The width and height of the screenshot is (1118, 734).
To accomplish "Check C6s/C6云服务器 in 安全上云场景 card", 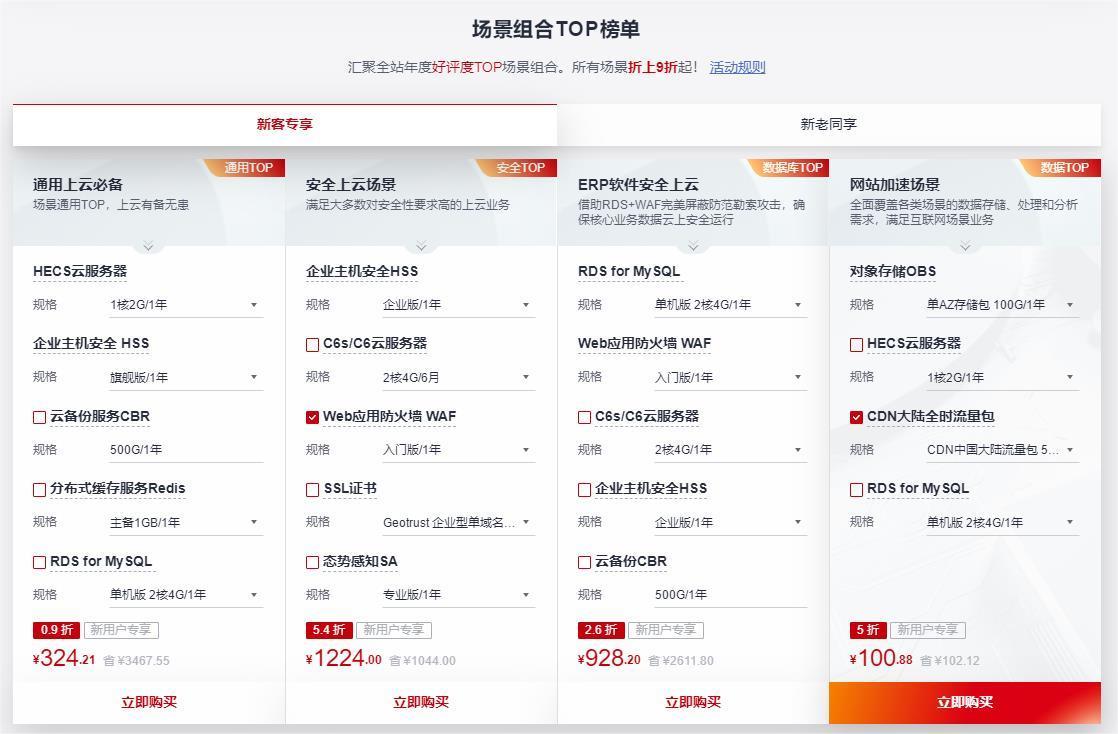I will click(312, 345).
